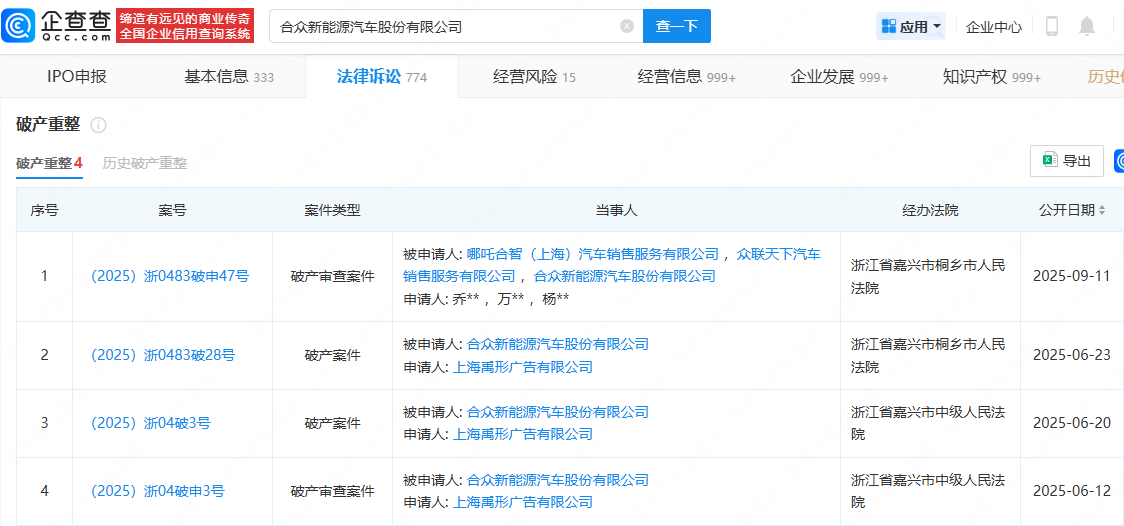Viewport: 1124px width, 526px height.
Task: Open 上海禹形广告有限公司 link in row 3
Action: (x=523, y=434)
